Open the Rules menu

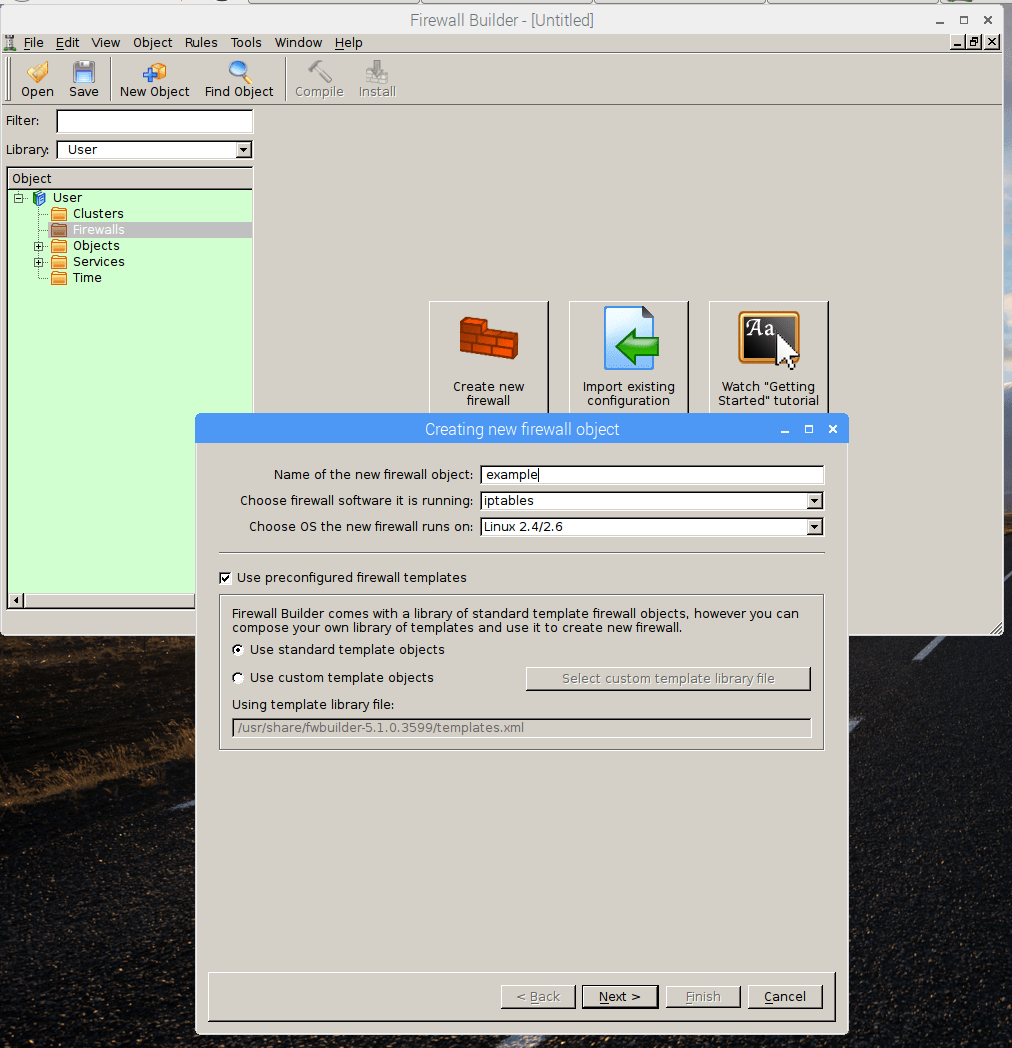(201, 43)
